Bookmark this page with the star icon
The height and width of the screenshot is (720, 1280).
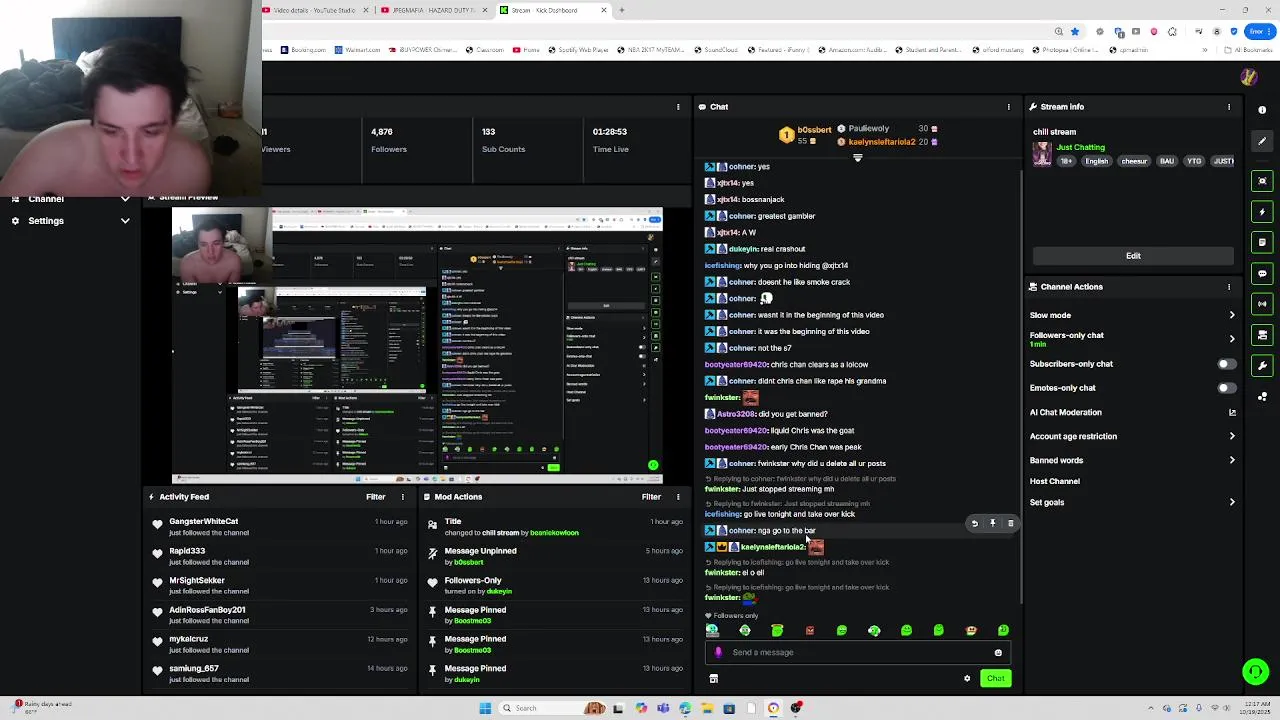click(x=1075, y=31)
